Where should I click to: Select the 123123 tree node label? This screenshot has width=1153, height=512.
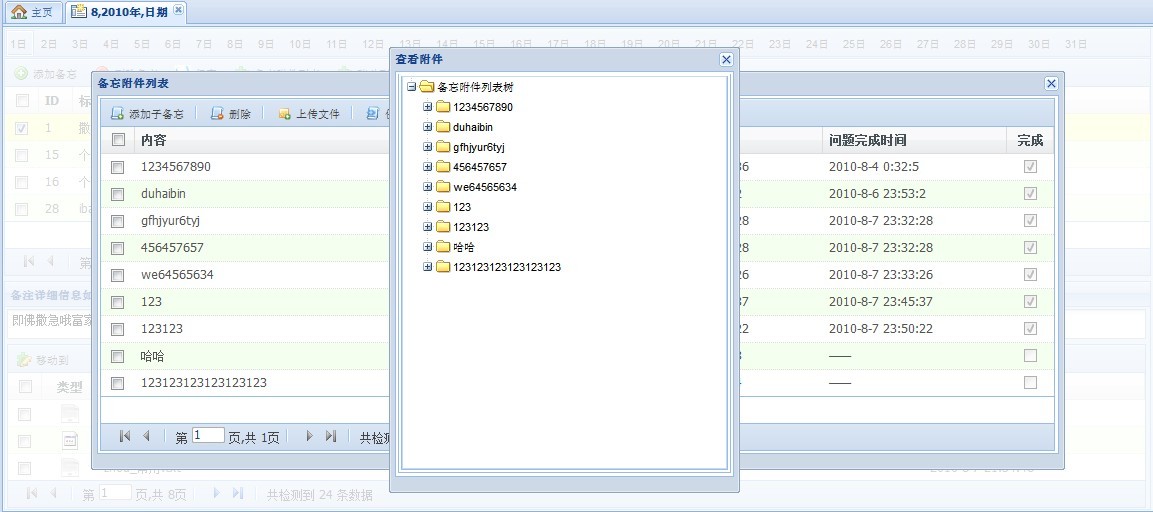coord(471,227)
